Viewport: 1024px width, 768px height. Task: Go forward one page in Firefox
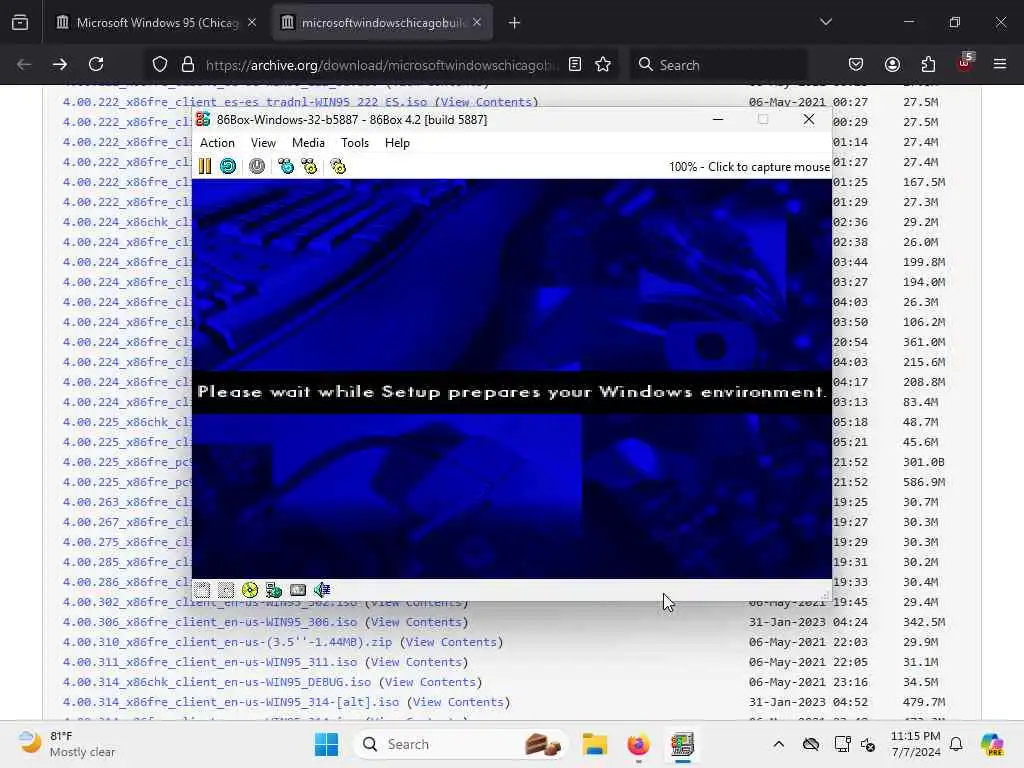pyautogui.click(x=60, y=64)
